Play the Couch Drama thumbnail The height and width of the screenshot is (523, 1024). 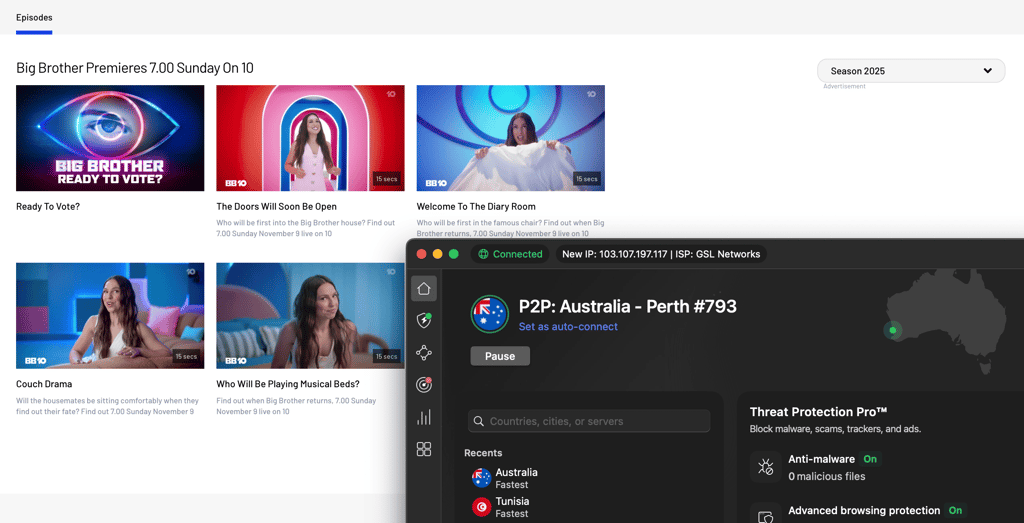(x=110, y=315)
